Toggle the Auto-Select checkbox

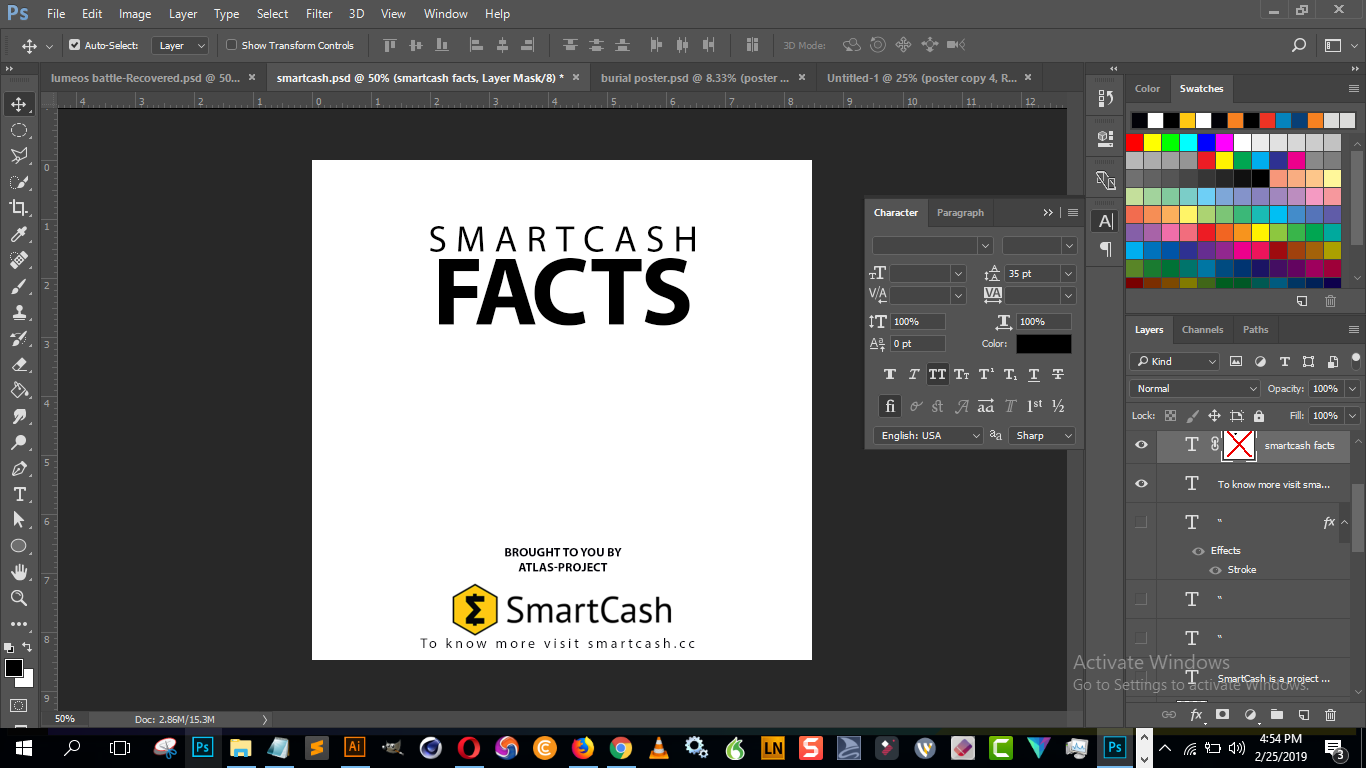pos(75,45)
